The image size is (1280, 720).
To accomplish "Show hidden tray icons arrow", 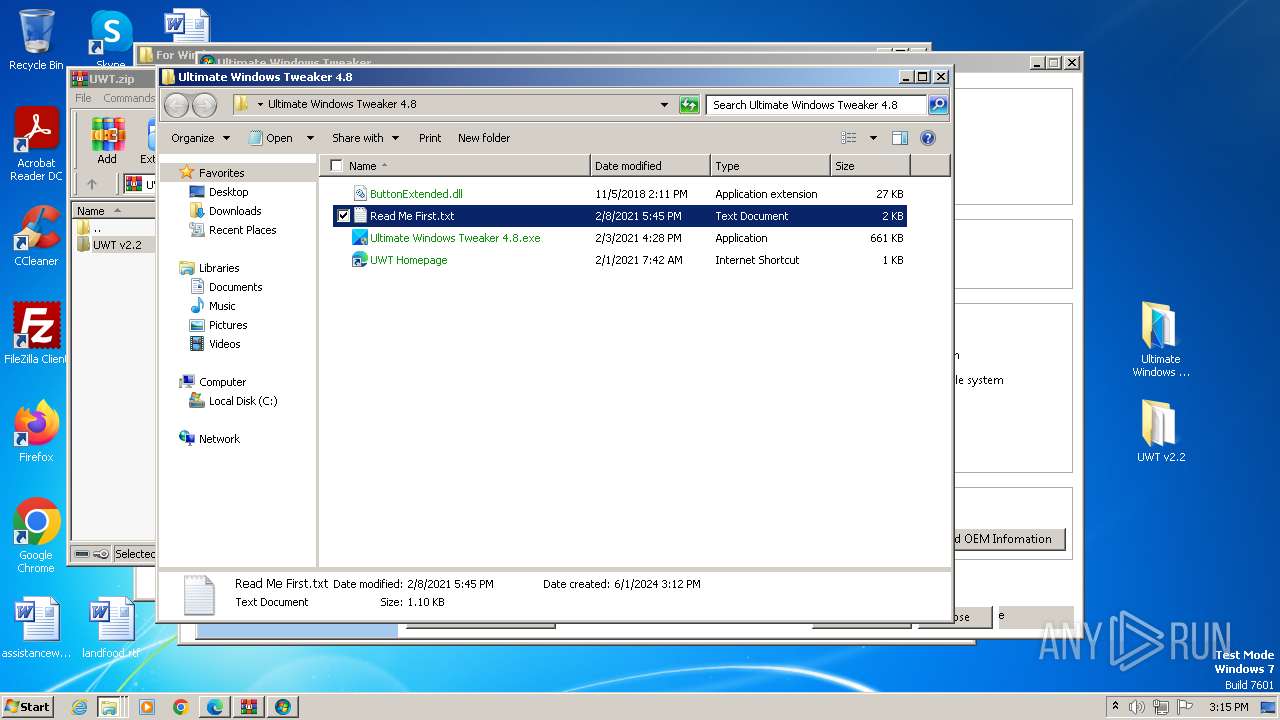I will click(1115, 707).
